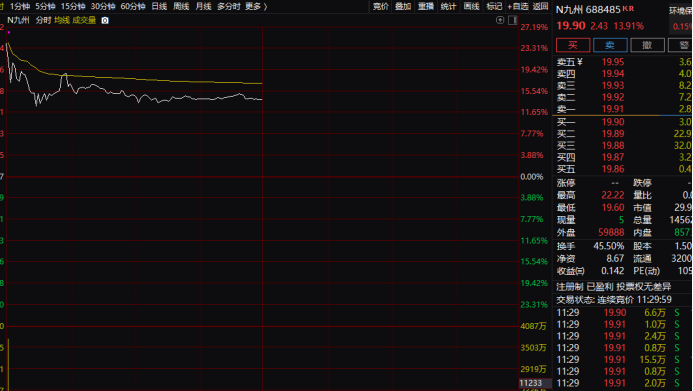Switch to 周线 weekly chart

tap(181, 6)
